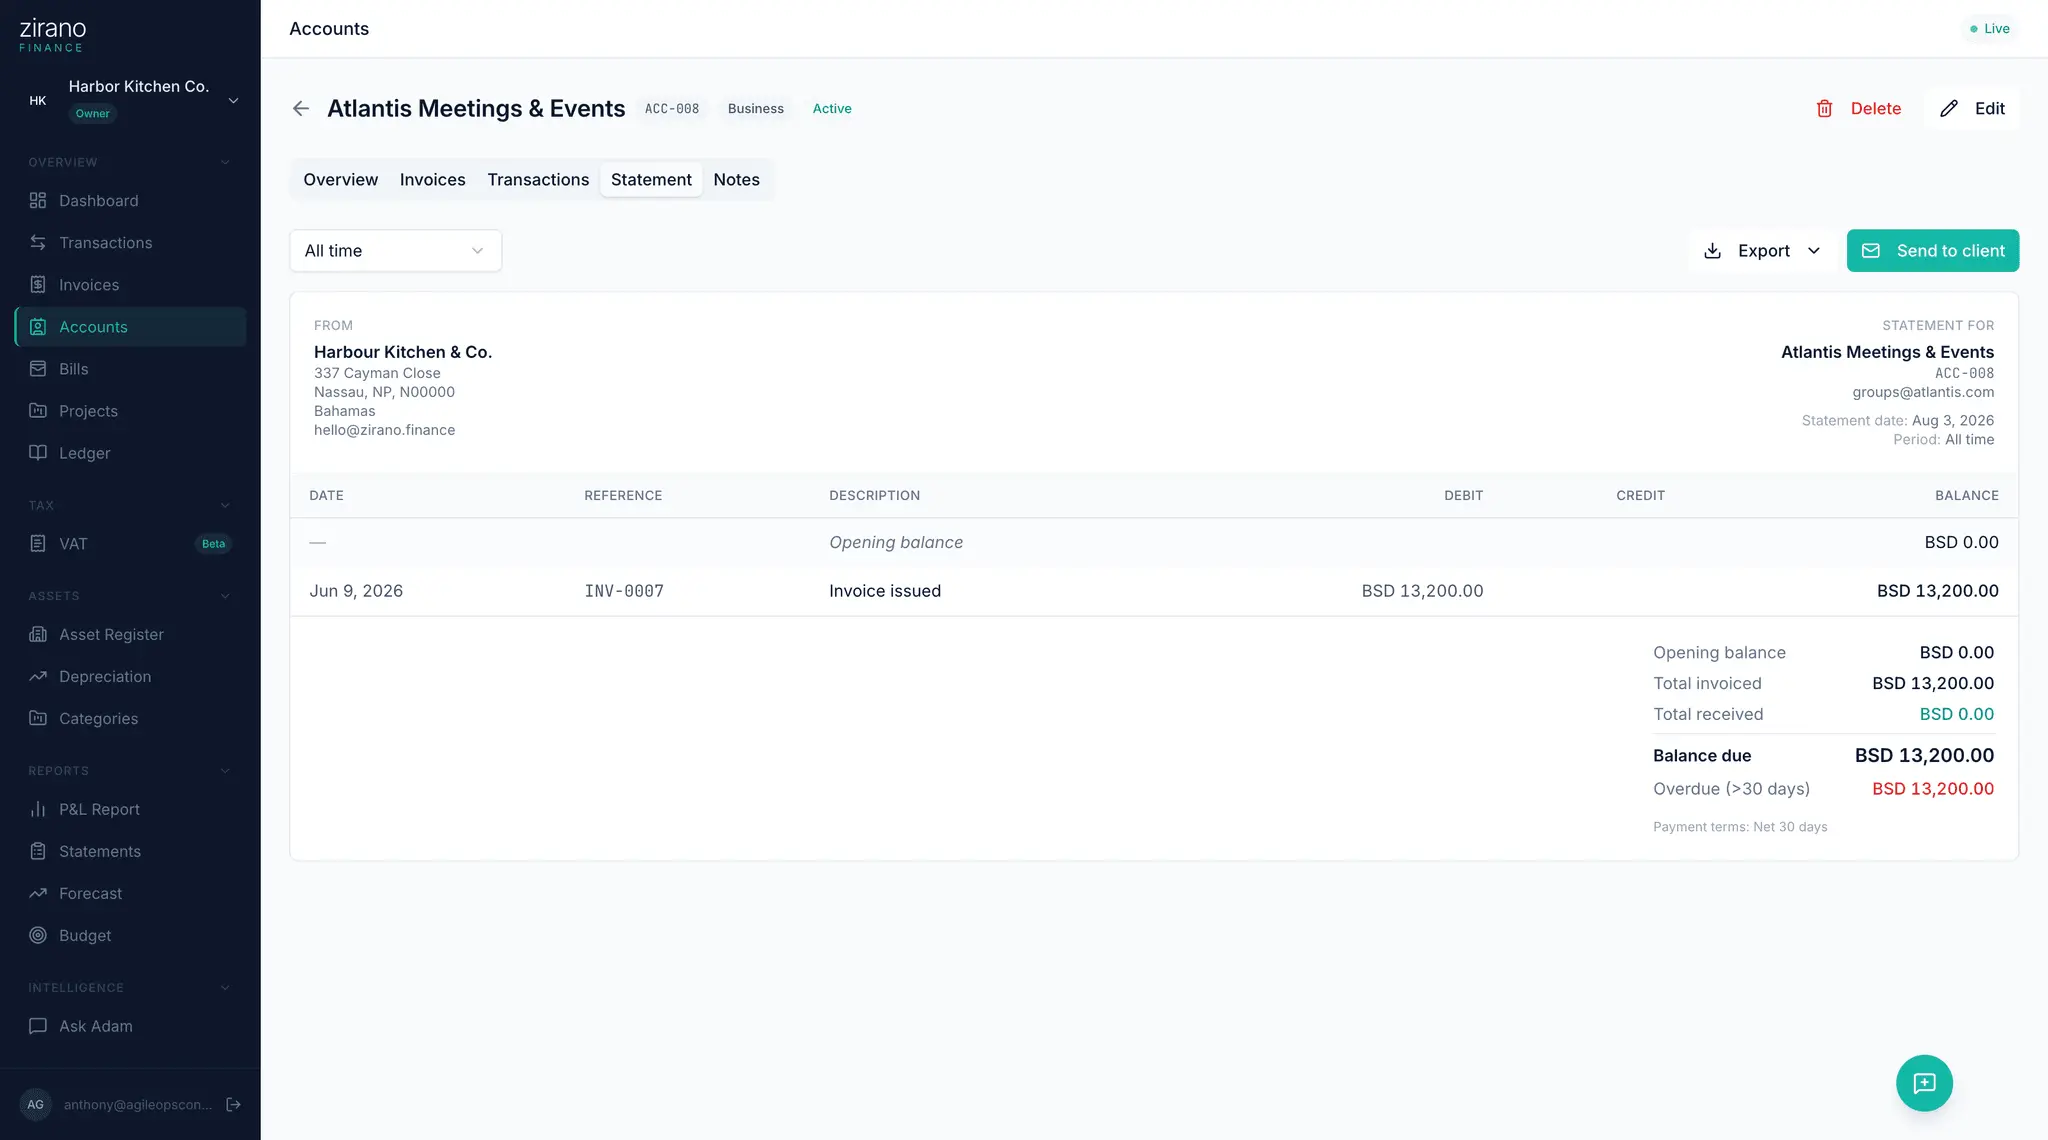Click the Payment terms: Net 30 days text

tap(1740, 827)
